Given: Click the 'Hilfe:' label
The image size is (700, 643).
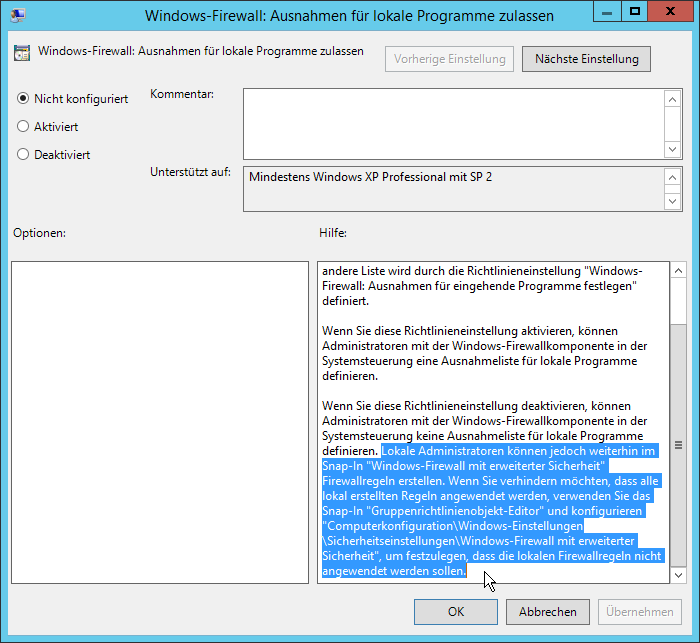Looking at the screenshot, I should coord(333,233).
